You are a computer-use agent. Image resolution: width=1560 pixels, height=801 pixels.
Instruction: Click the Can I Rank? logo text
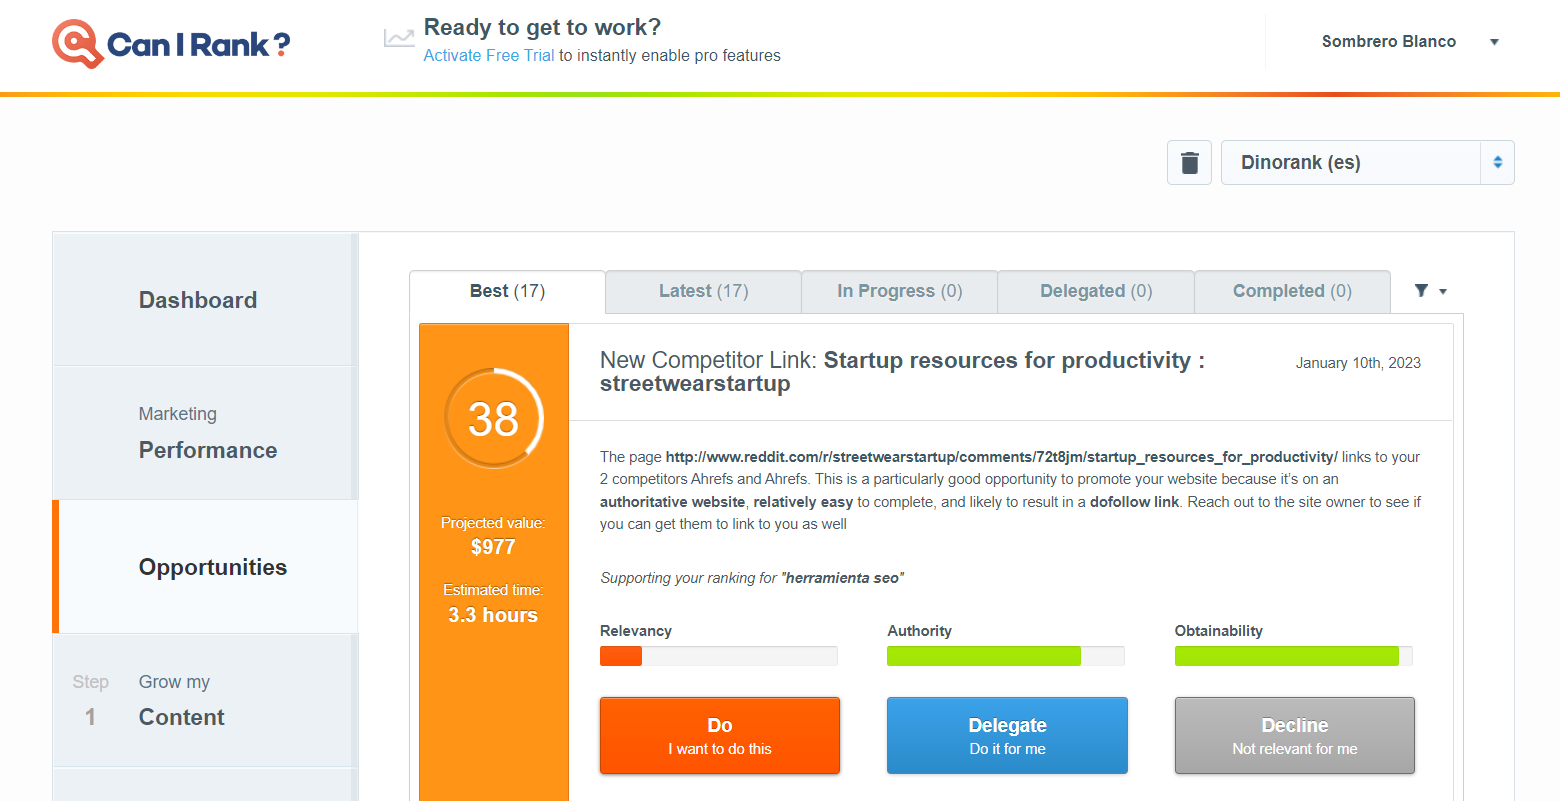coord(198,45)
